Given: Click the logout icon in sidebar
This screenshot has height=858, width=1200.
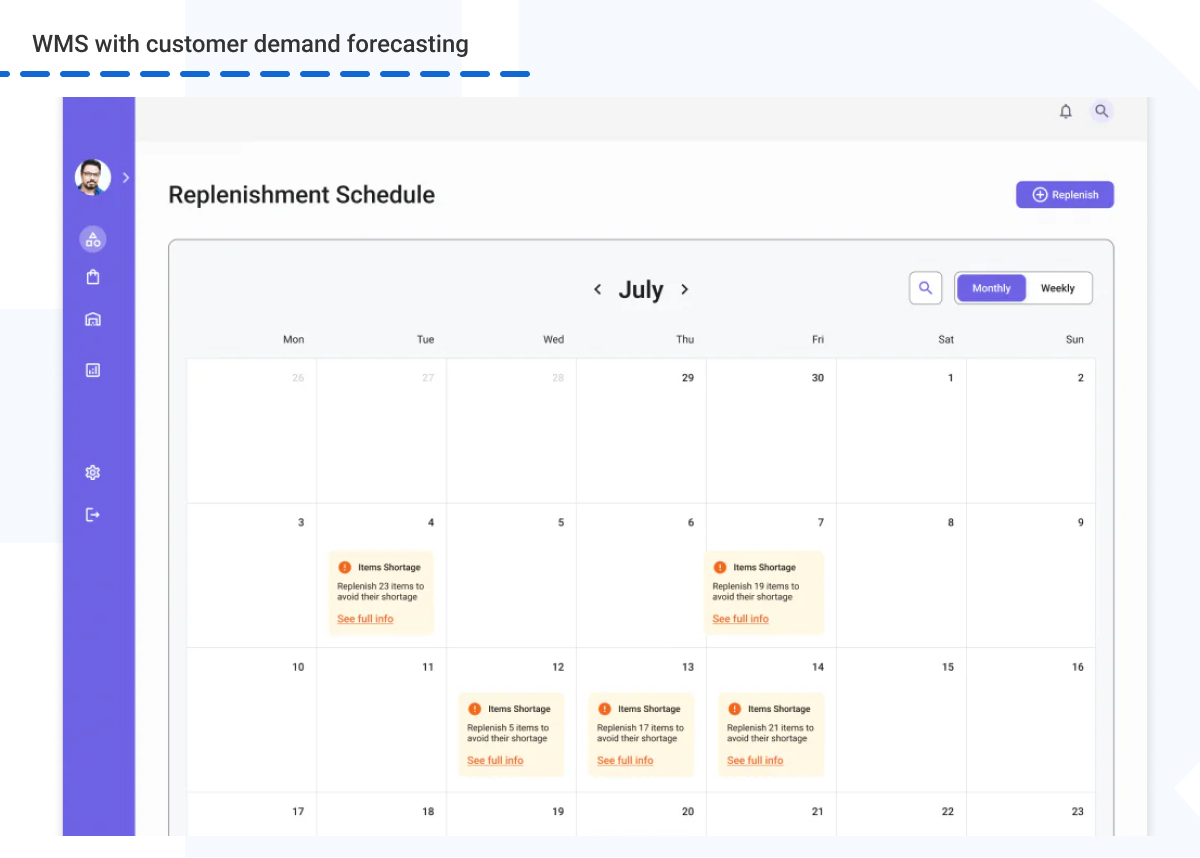Looking at the screenshot, I should 93,515.
